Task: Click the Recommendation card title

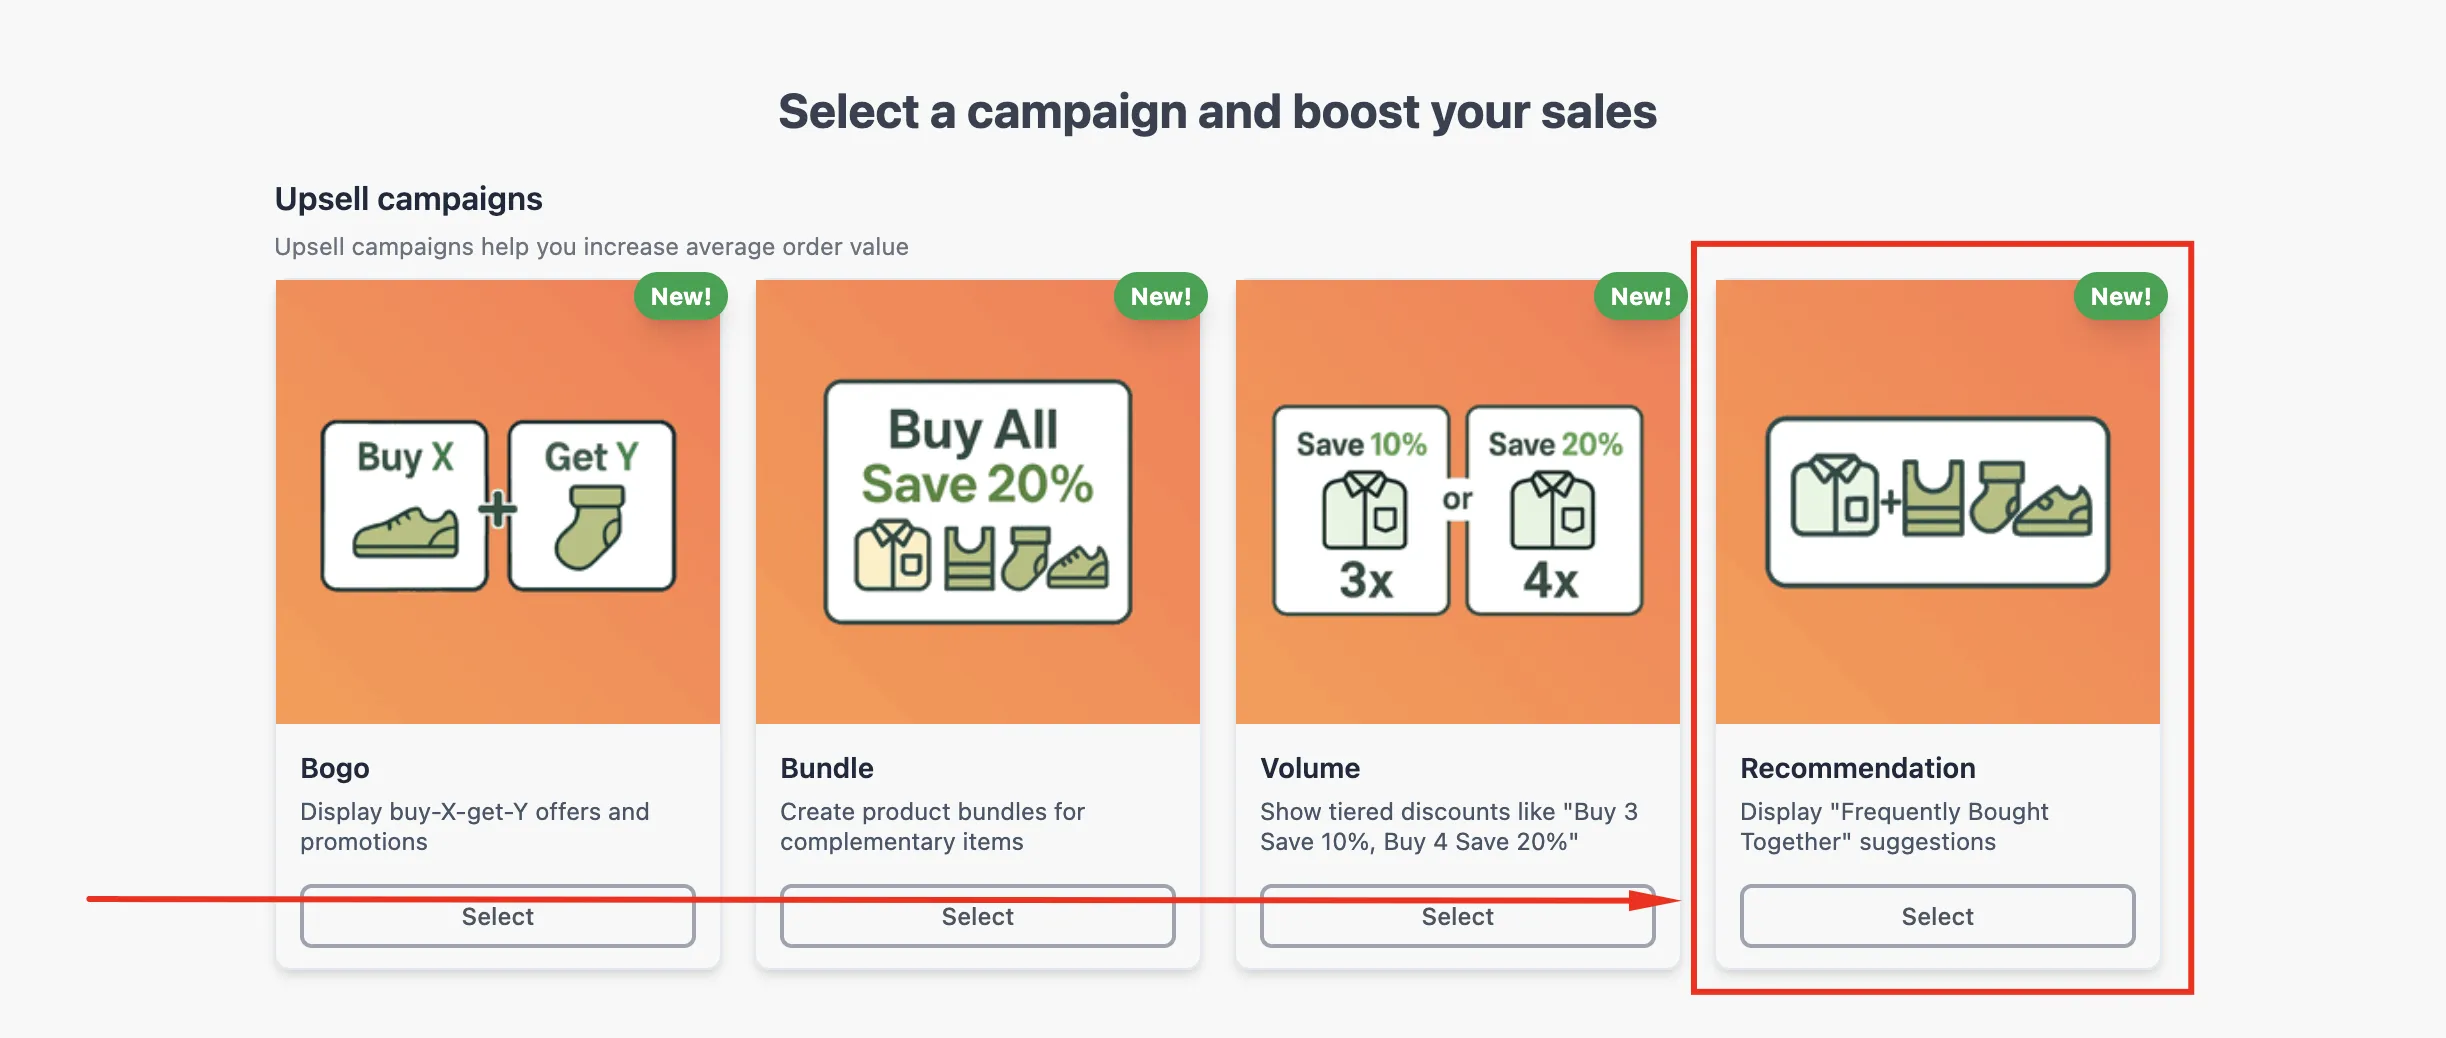Action: point(1858,768)
